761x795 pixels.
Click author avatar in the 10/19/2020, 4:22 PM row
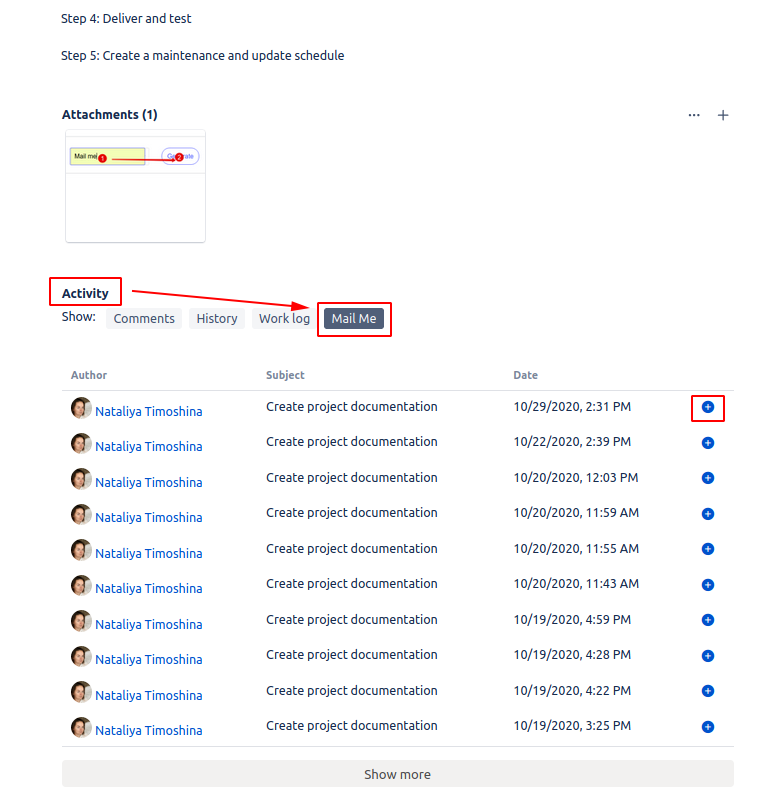pos(81,692)
